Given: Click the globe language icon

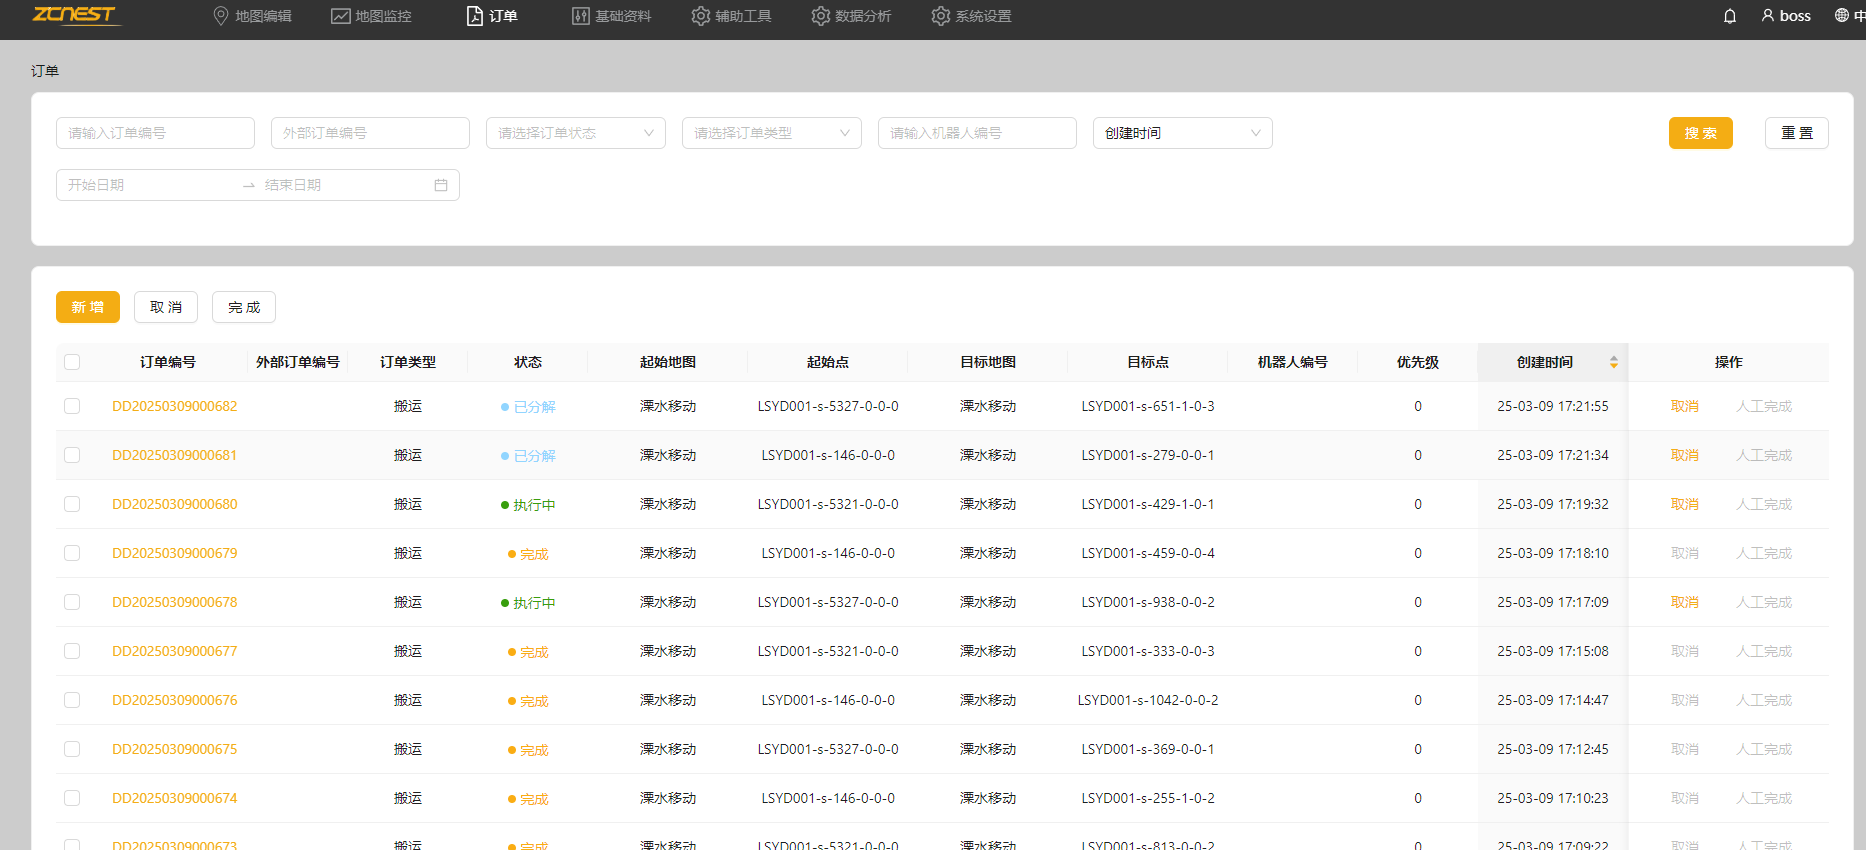Looking at the screenshot, I should point(1841,15).
